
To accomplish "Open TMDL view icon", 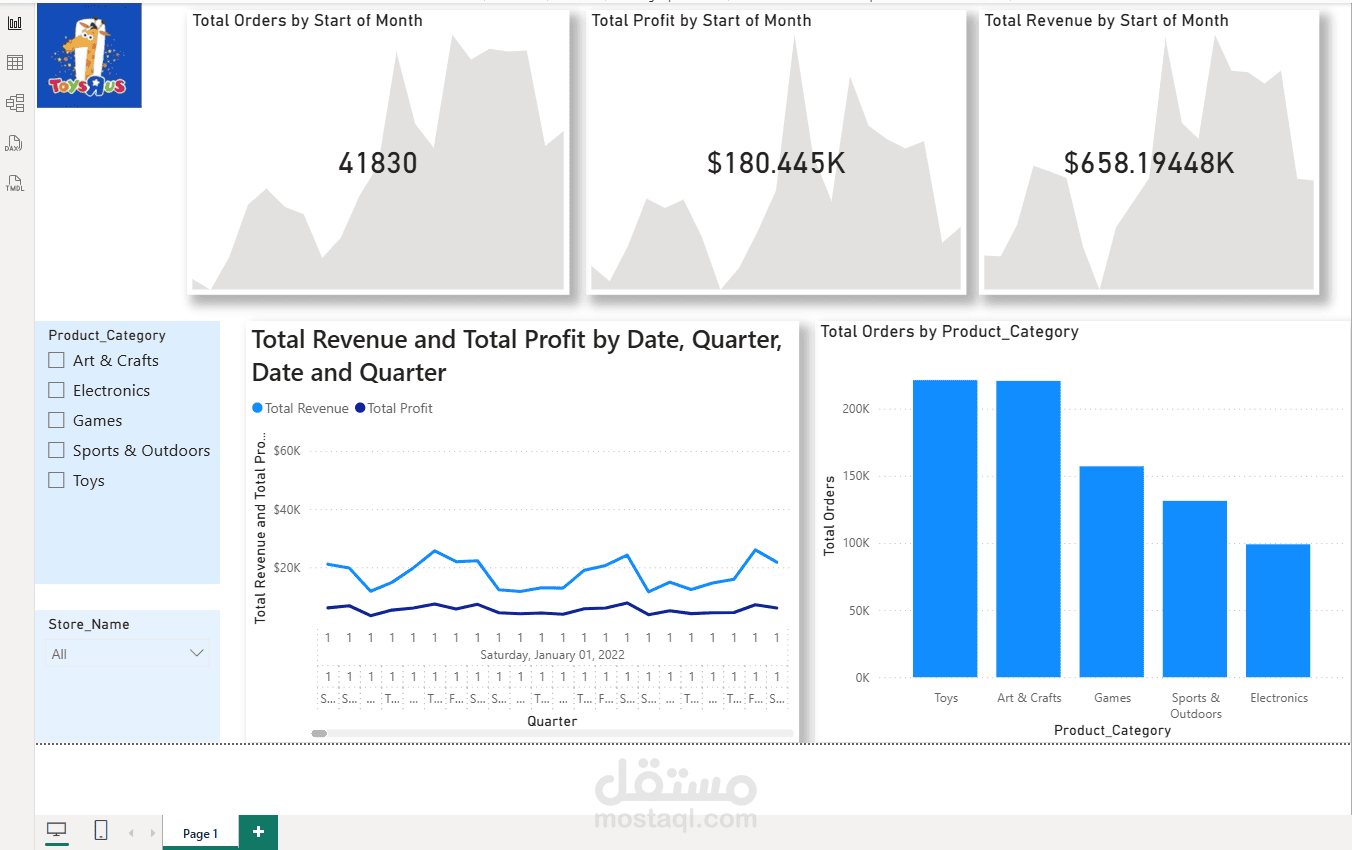I will coord(14,183).
